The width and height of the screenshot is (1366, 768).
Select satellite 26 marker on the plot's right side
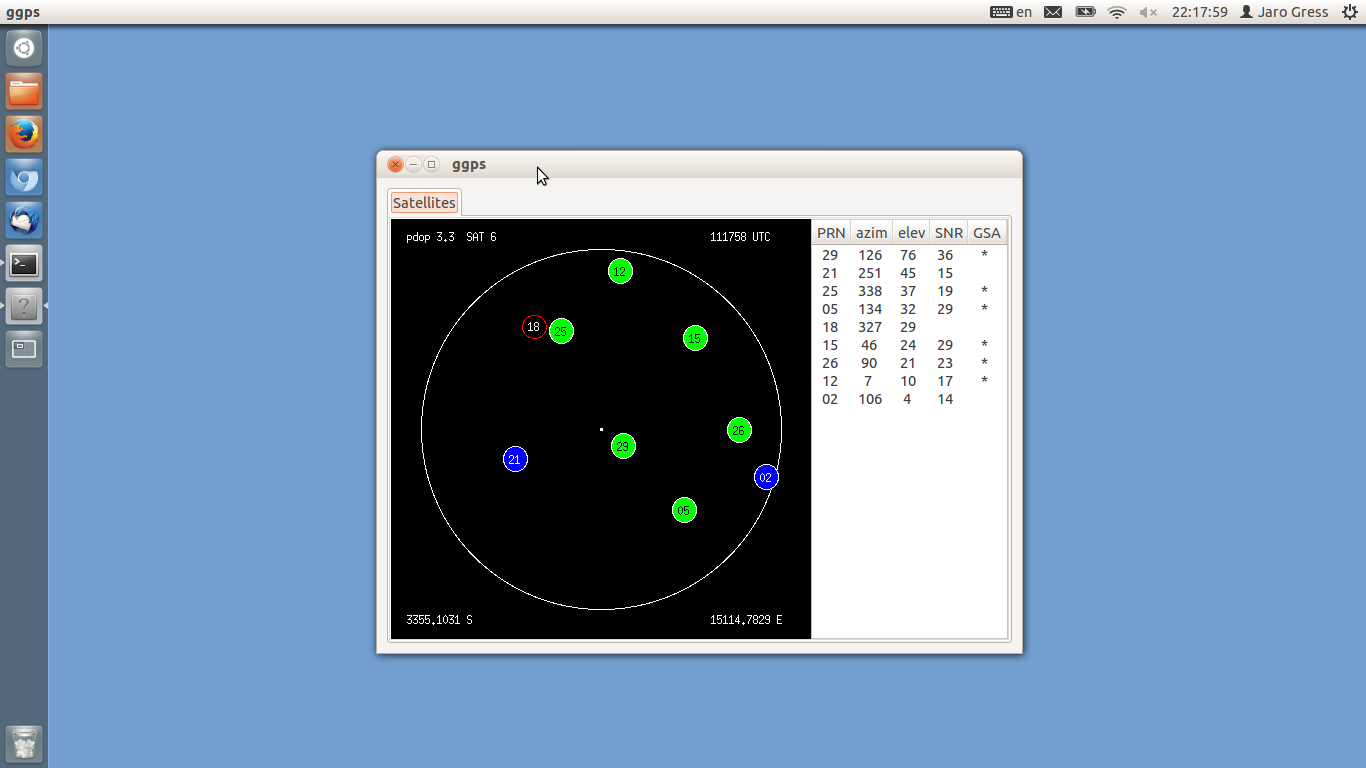coord(739,430)
